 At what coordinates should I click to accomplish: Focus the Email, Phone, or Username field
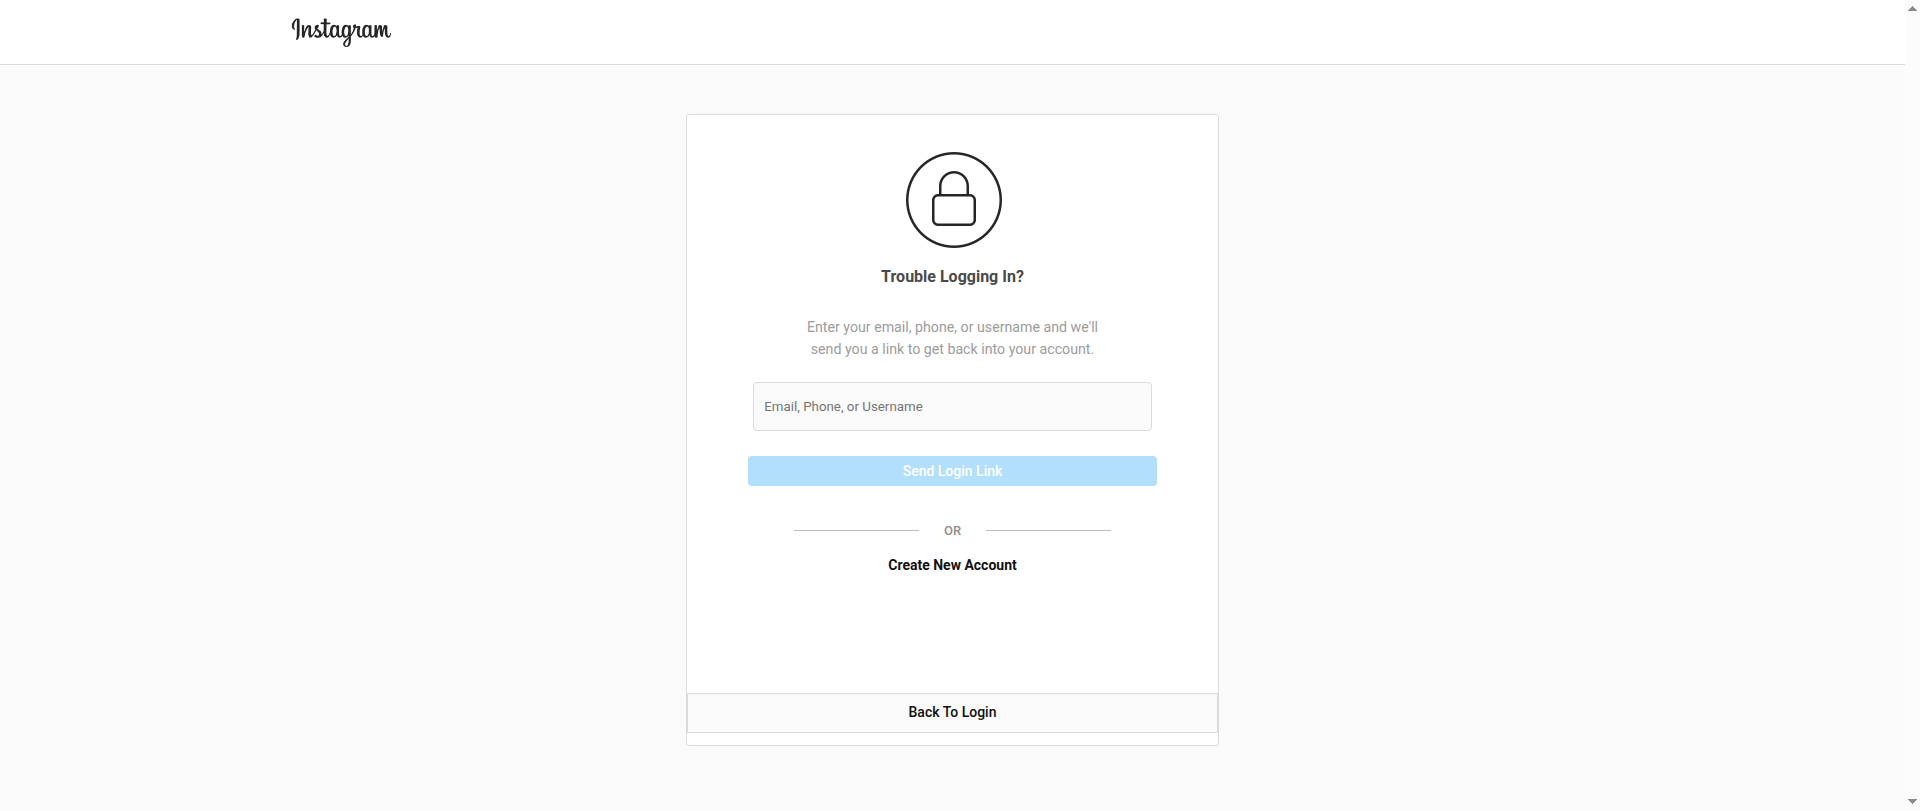pyautogui.click(x=952, y=406)
